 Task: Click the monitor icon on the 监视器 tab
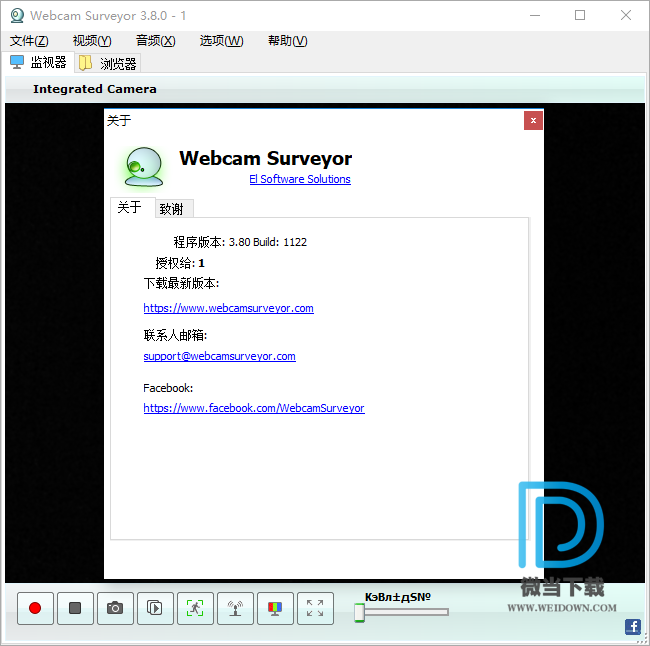[17, 62]
